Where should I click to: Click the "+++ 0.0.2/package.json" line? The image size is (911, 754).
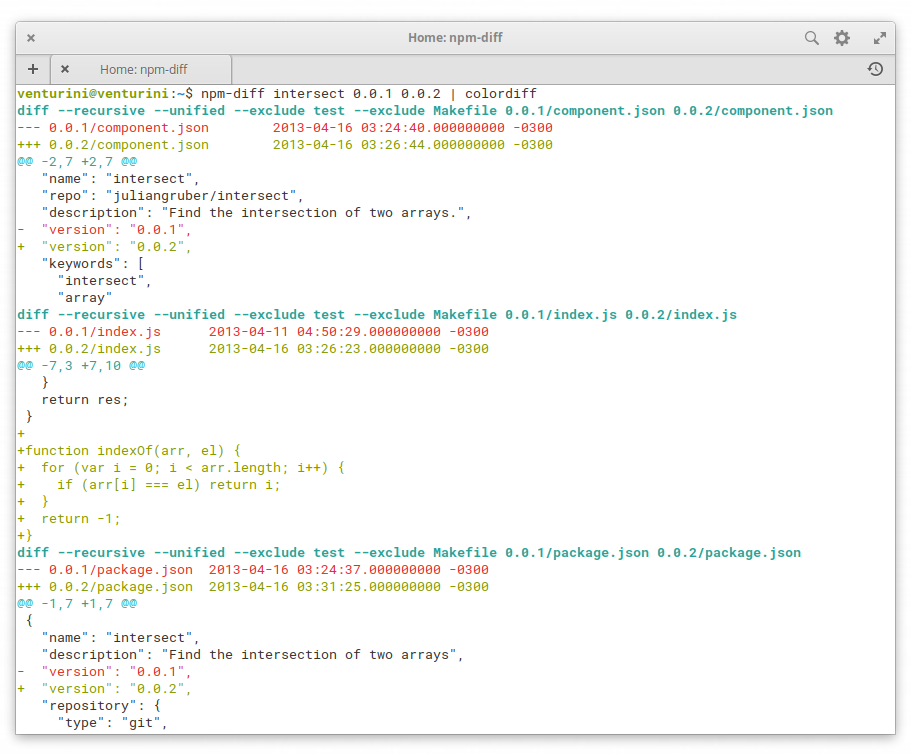pos(253,587)
